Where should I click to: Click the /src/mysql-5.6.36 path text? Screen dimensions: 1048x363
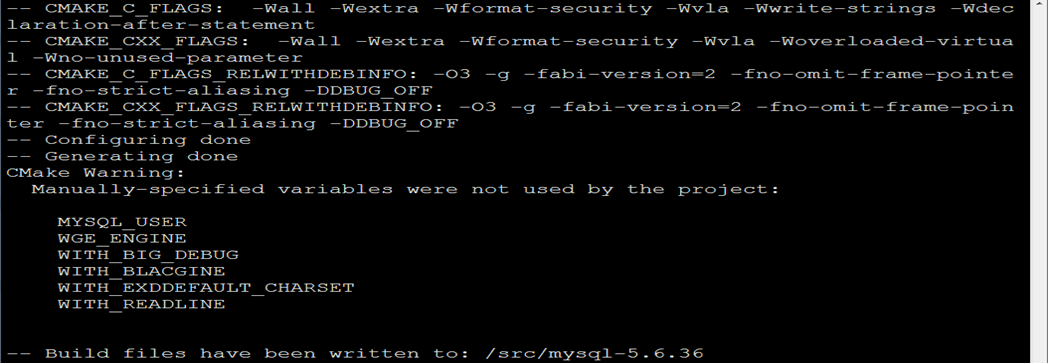pos(594,353)
